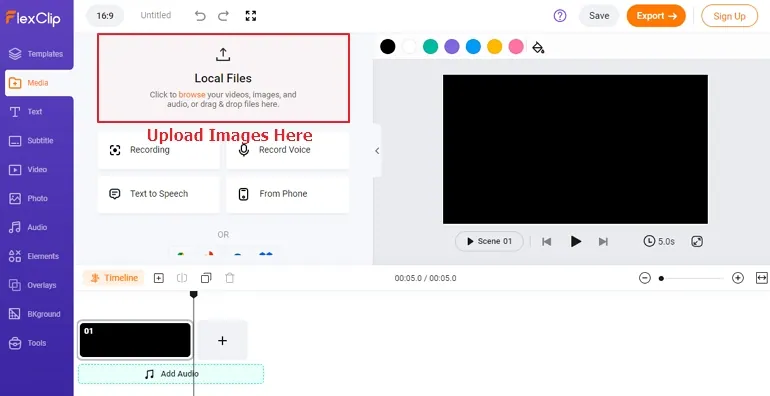Open the 16:9 aspect ratio selector
This screenshot has height=396, width=770.
pyautogui.click(x=105, y=16)
